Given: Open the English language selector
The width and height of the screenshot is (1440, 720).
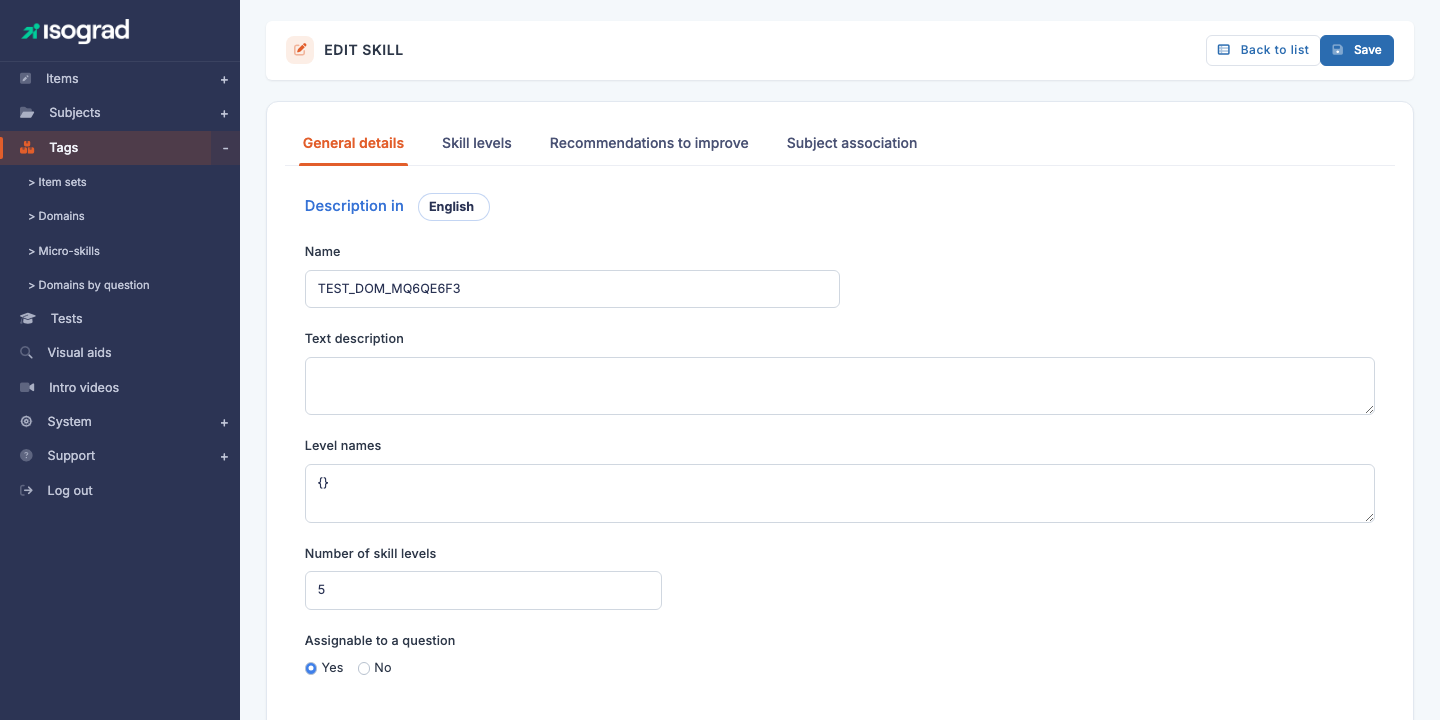Looking at the screenshot, I should (x=453, y=207).
